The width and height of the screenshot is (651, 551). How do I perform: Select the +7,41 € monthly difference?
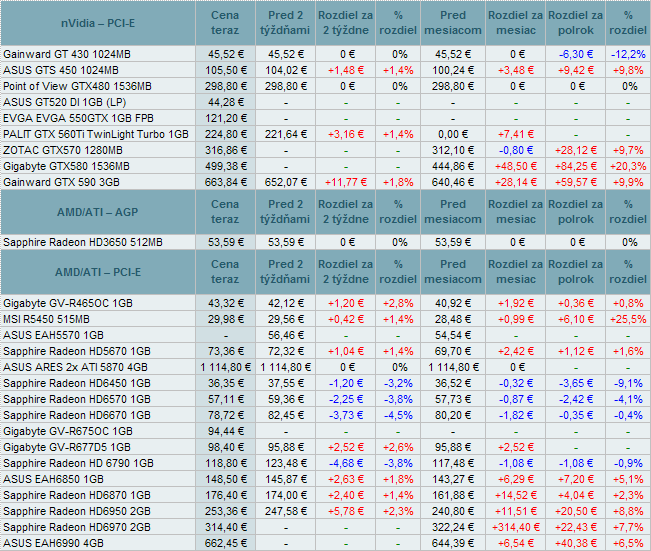pyautogui.click(x=516, y=135)
